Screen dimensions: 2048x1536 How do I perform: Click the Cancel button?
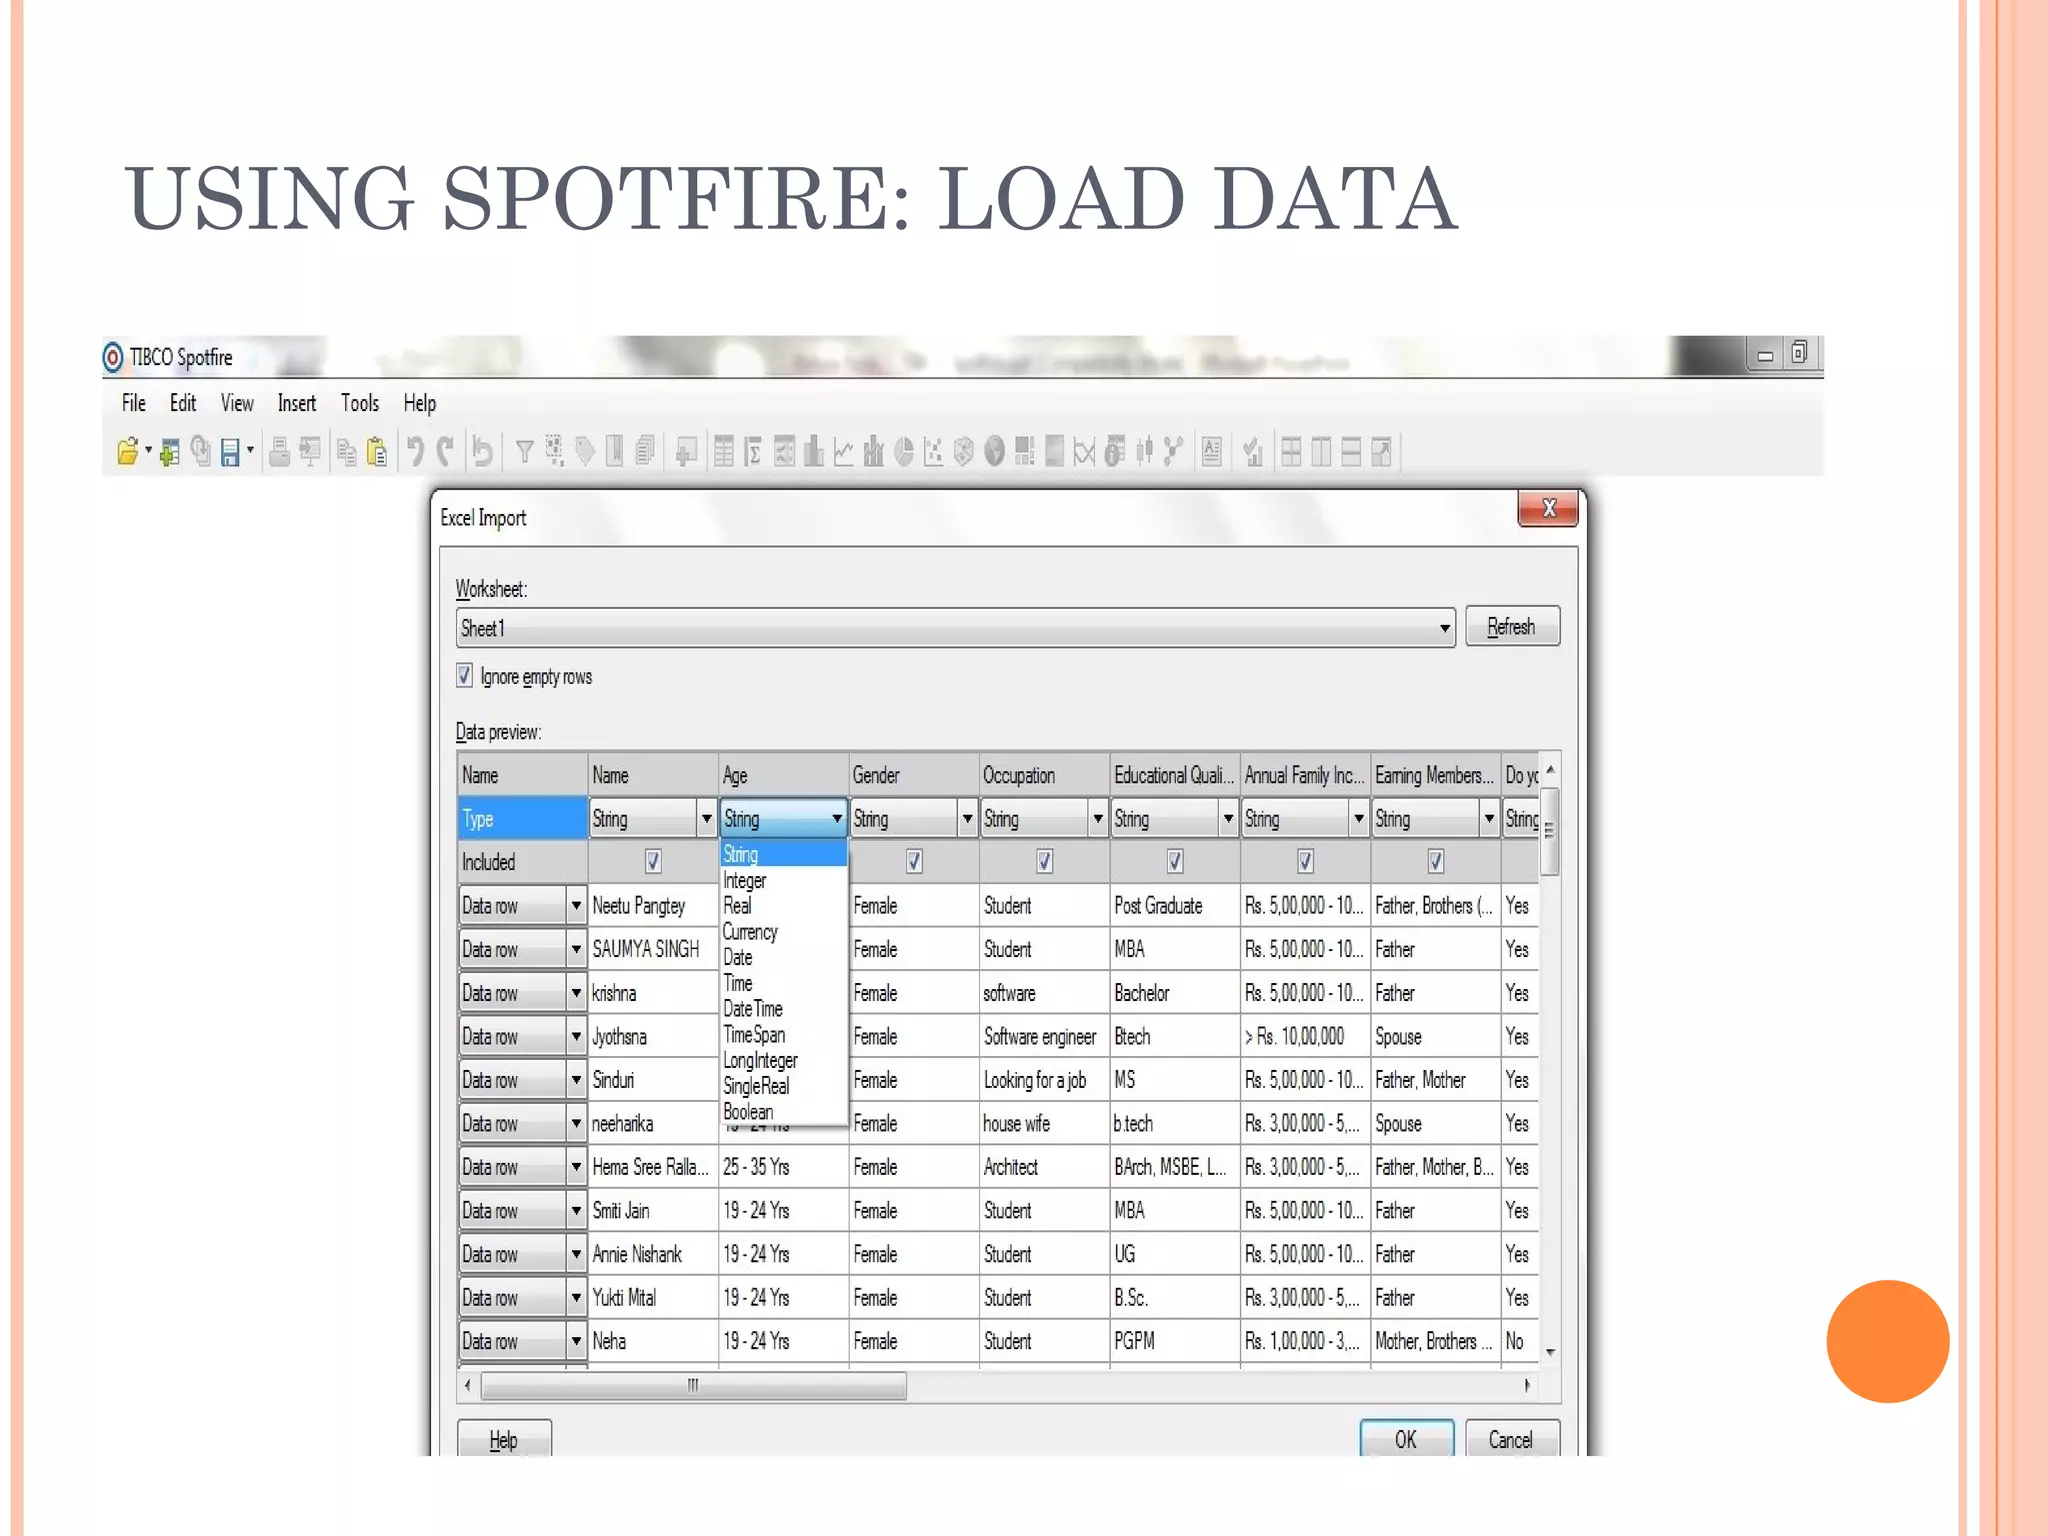click(1511, 1439)
